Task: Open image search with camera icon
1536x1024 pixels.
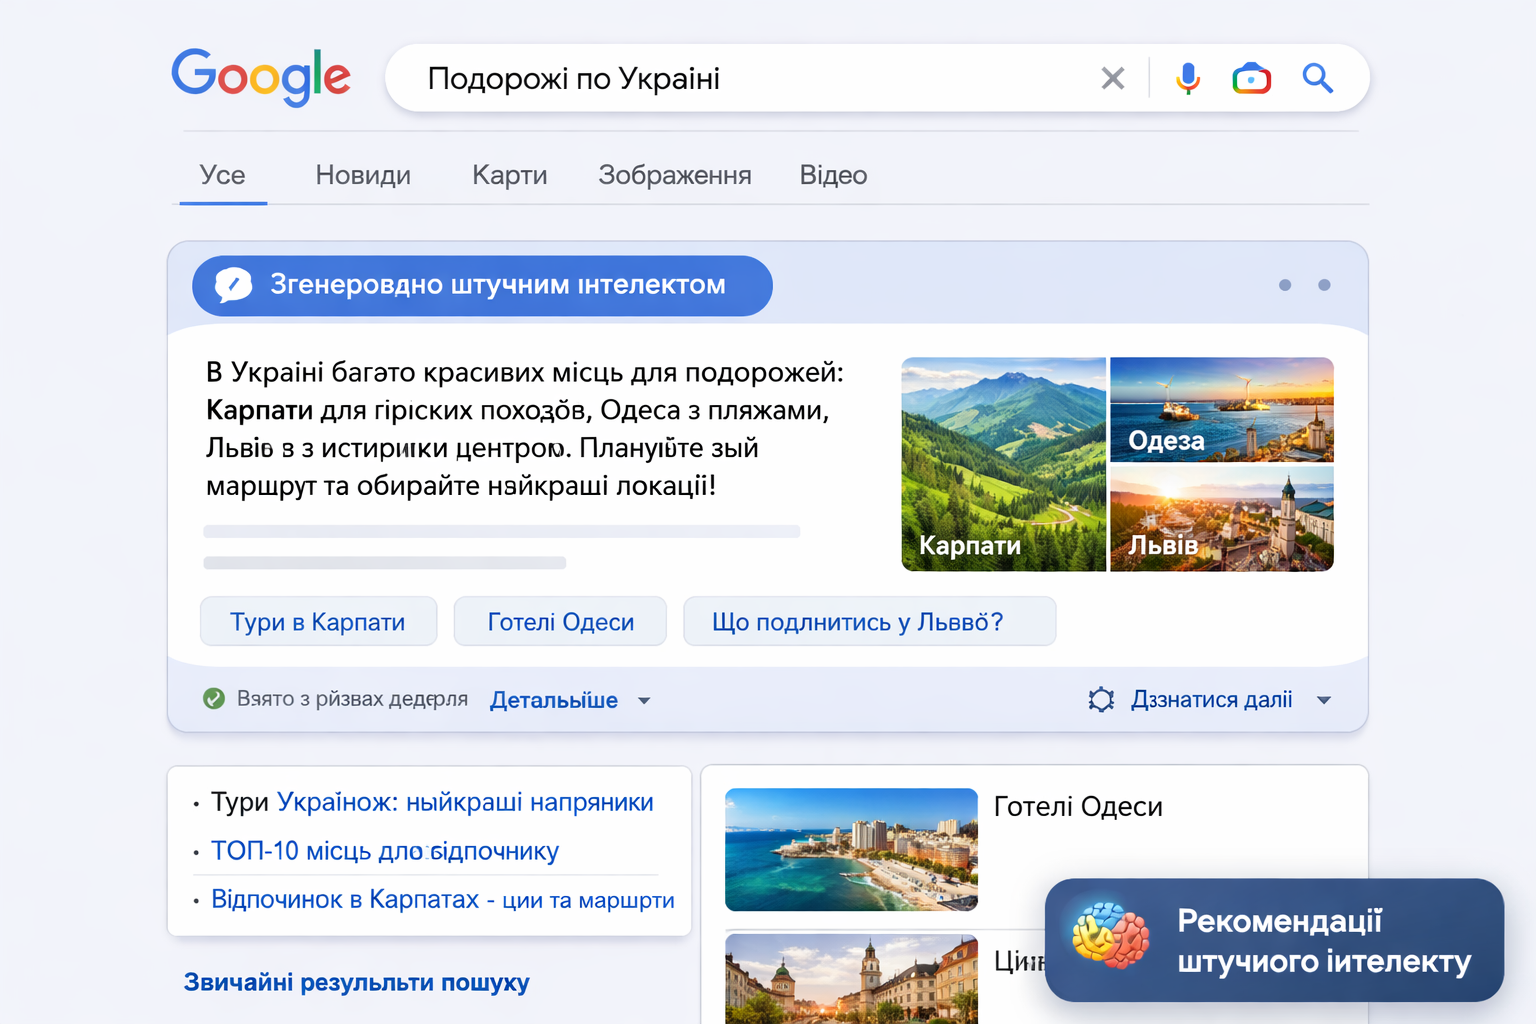Action: click(x=1251, y=78)
